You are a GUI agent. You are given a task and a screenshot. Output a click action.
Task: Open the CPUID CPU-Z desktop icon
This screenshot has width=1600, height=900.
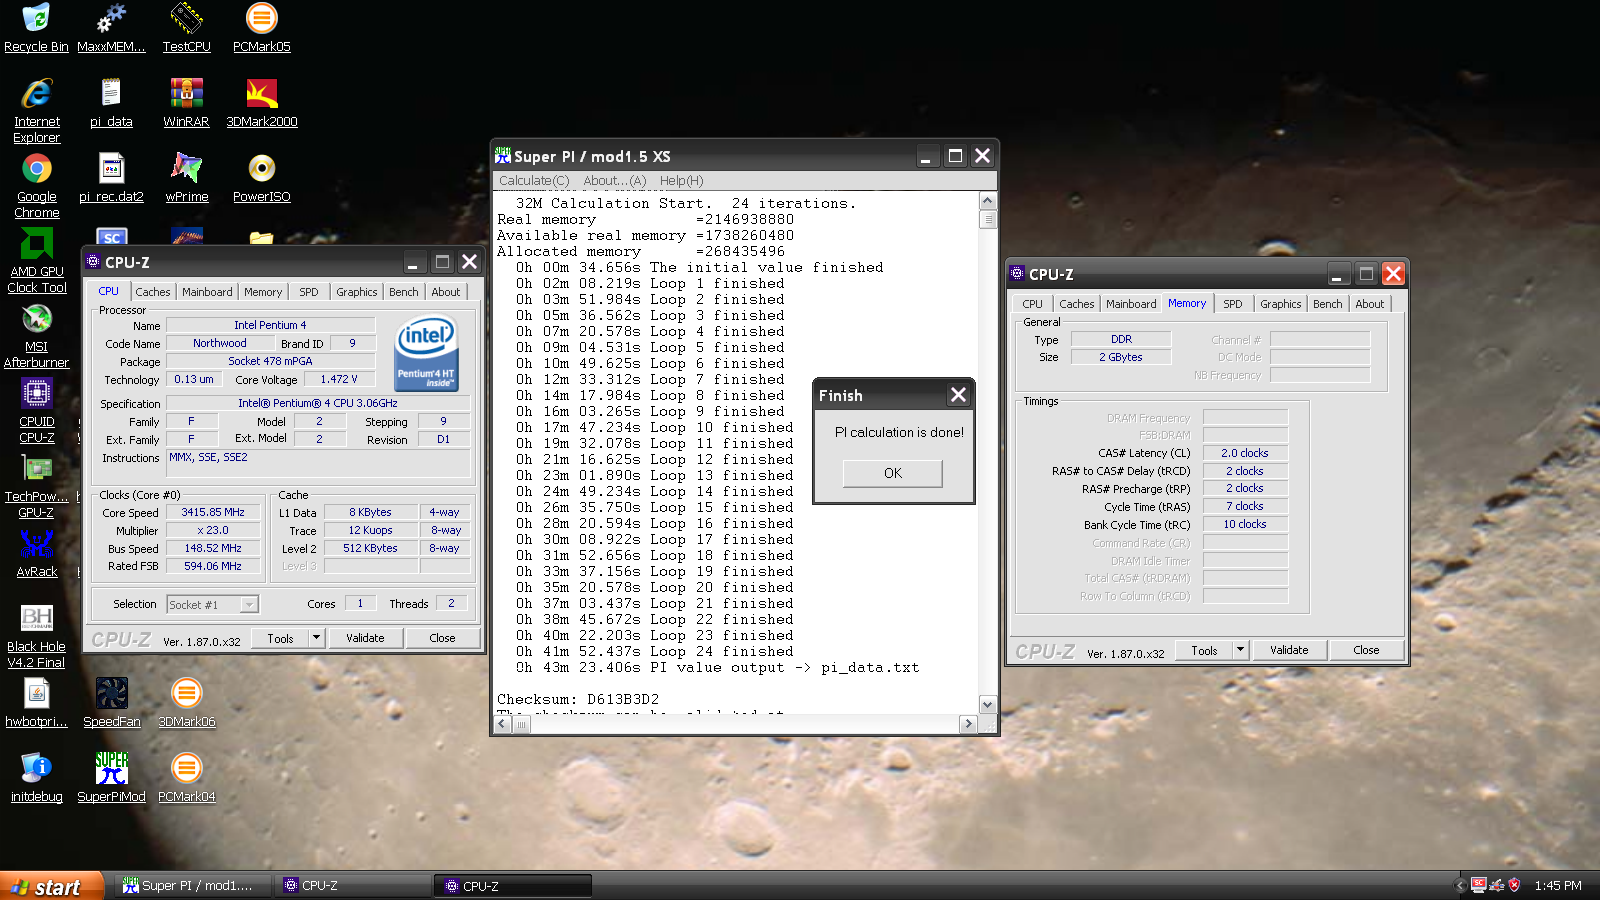(x=36, y=411)
